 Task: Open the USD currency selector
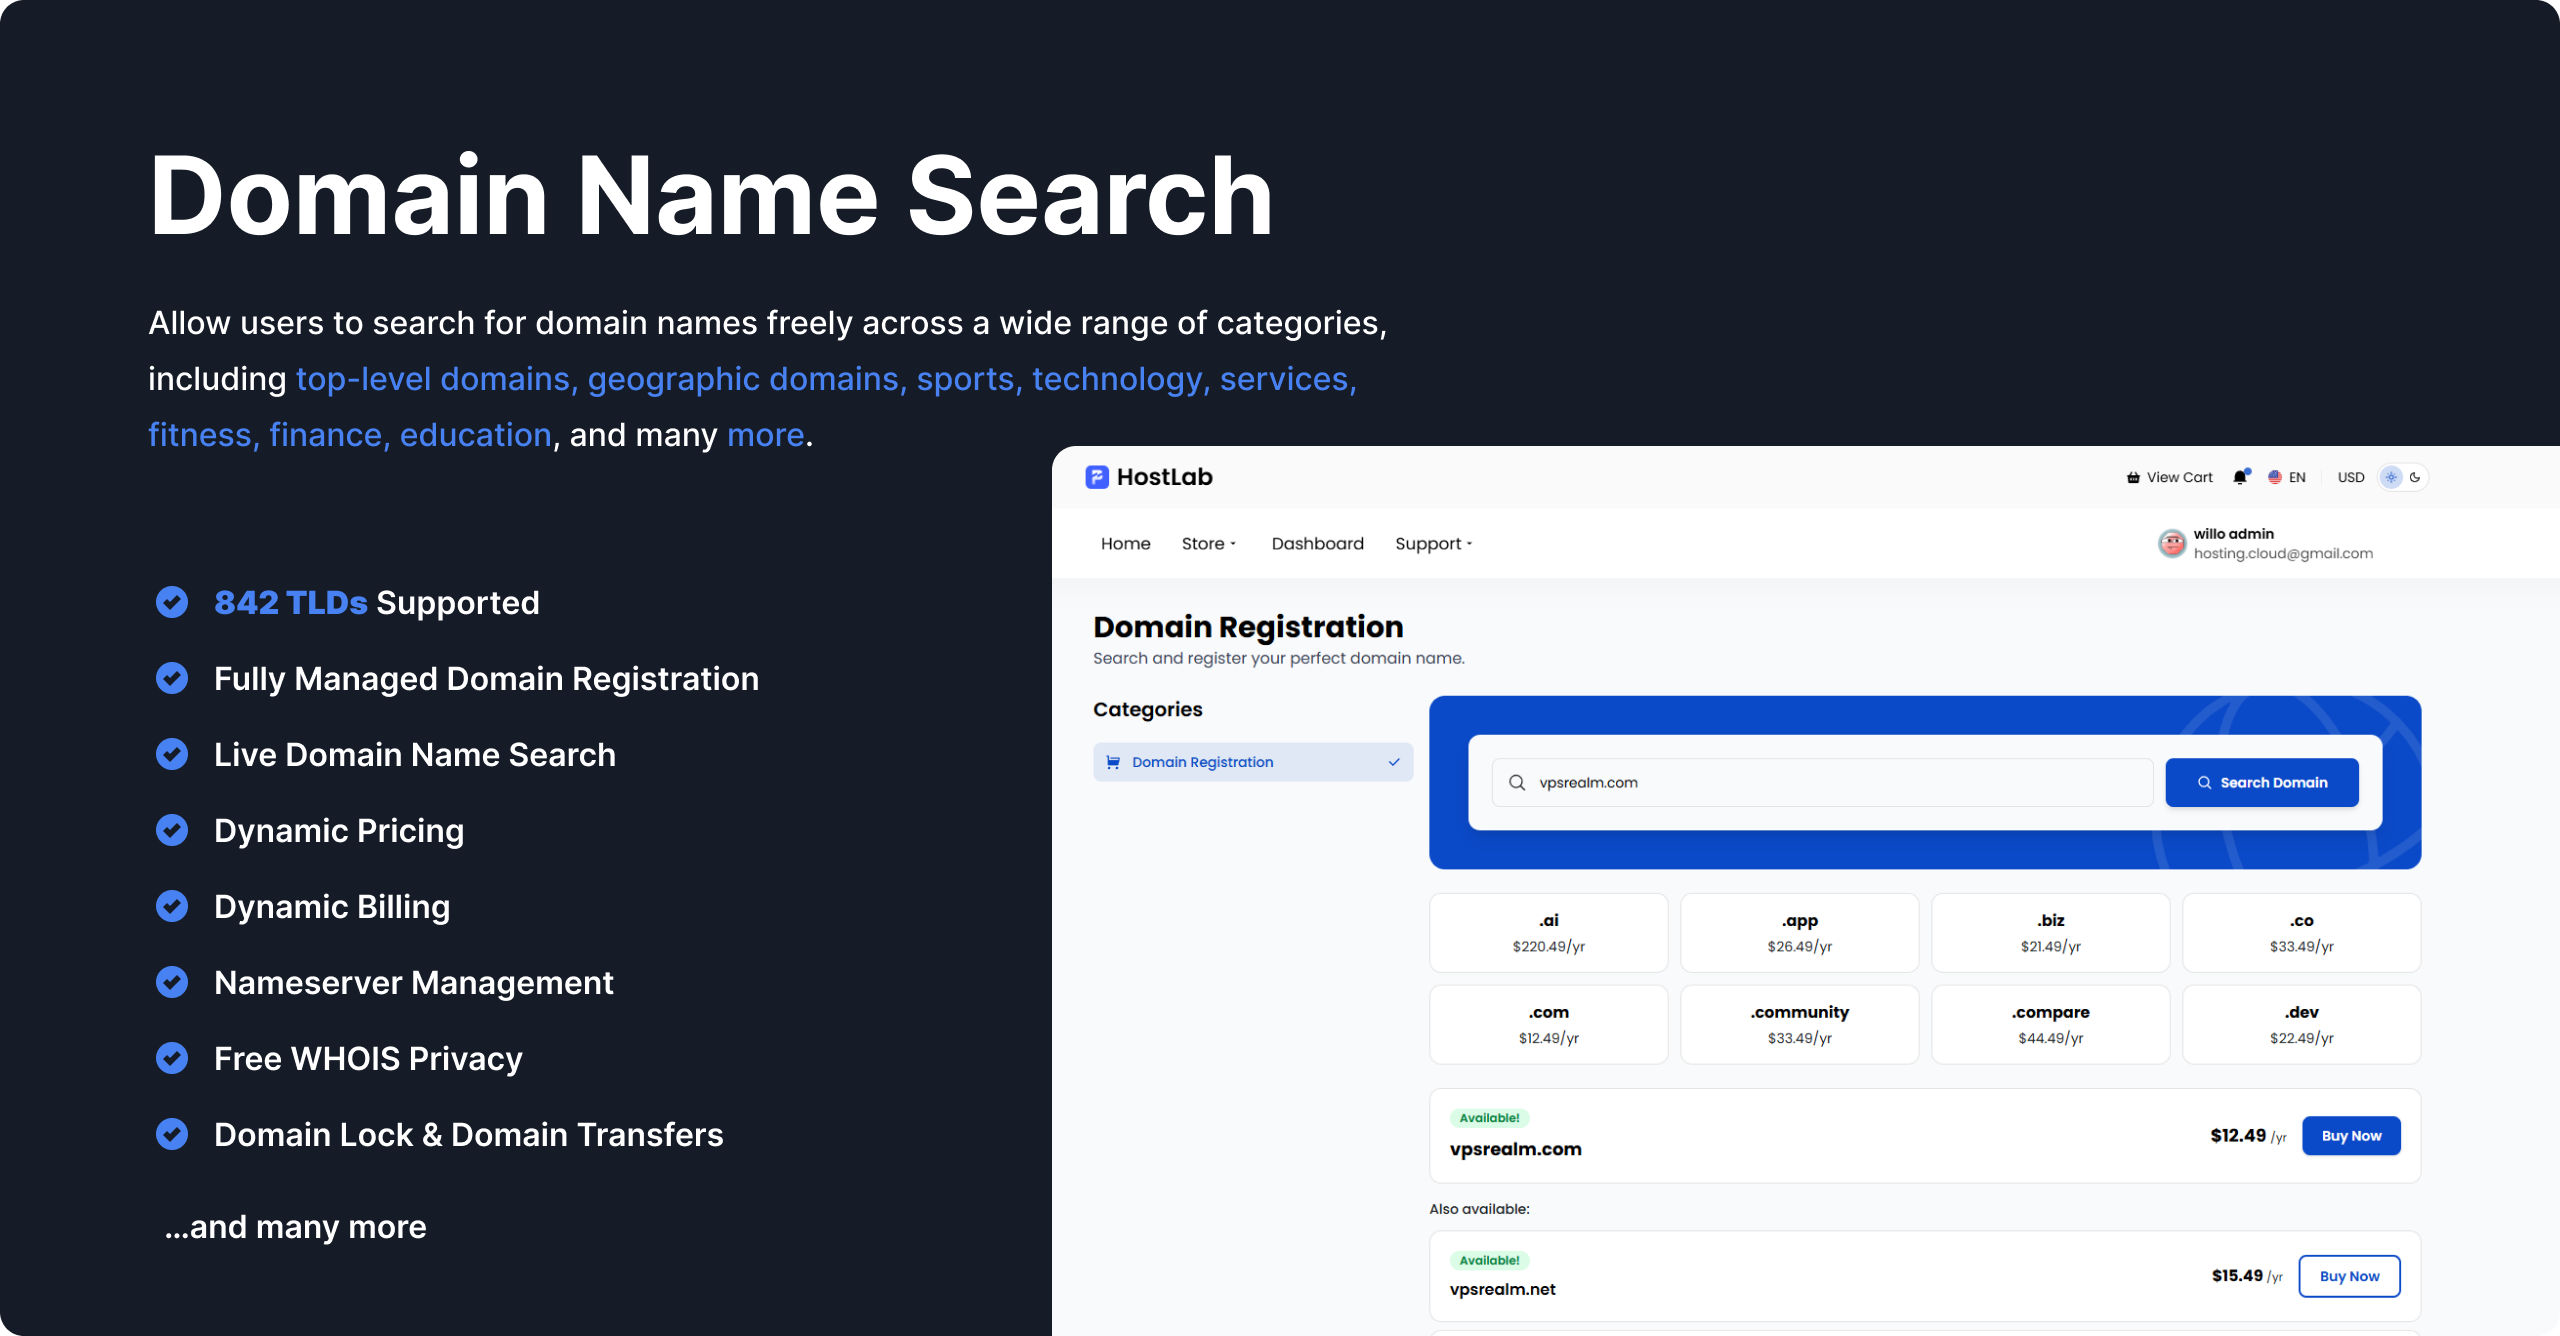coord(2350,477)
